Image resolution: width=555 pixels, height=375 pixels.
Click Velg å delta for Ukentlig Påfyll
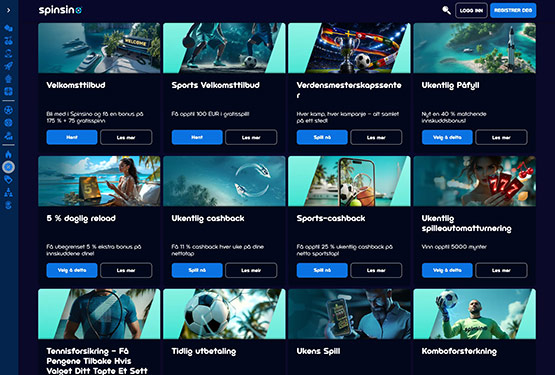pos(447,137)
